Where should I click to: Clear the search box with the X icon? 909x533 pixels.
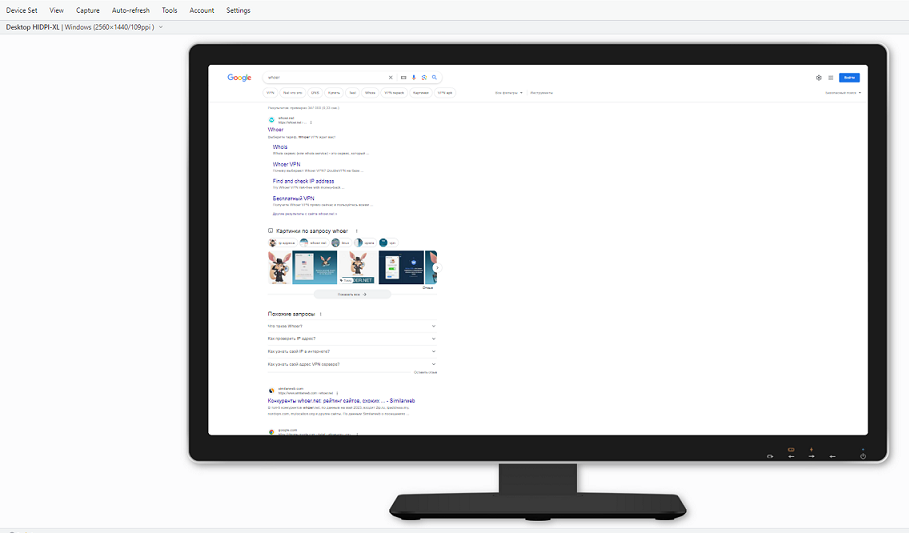click(x=391, y=77)
